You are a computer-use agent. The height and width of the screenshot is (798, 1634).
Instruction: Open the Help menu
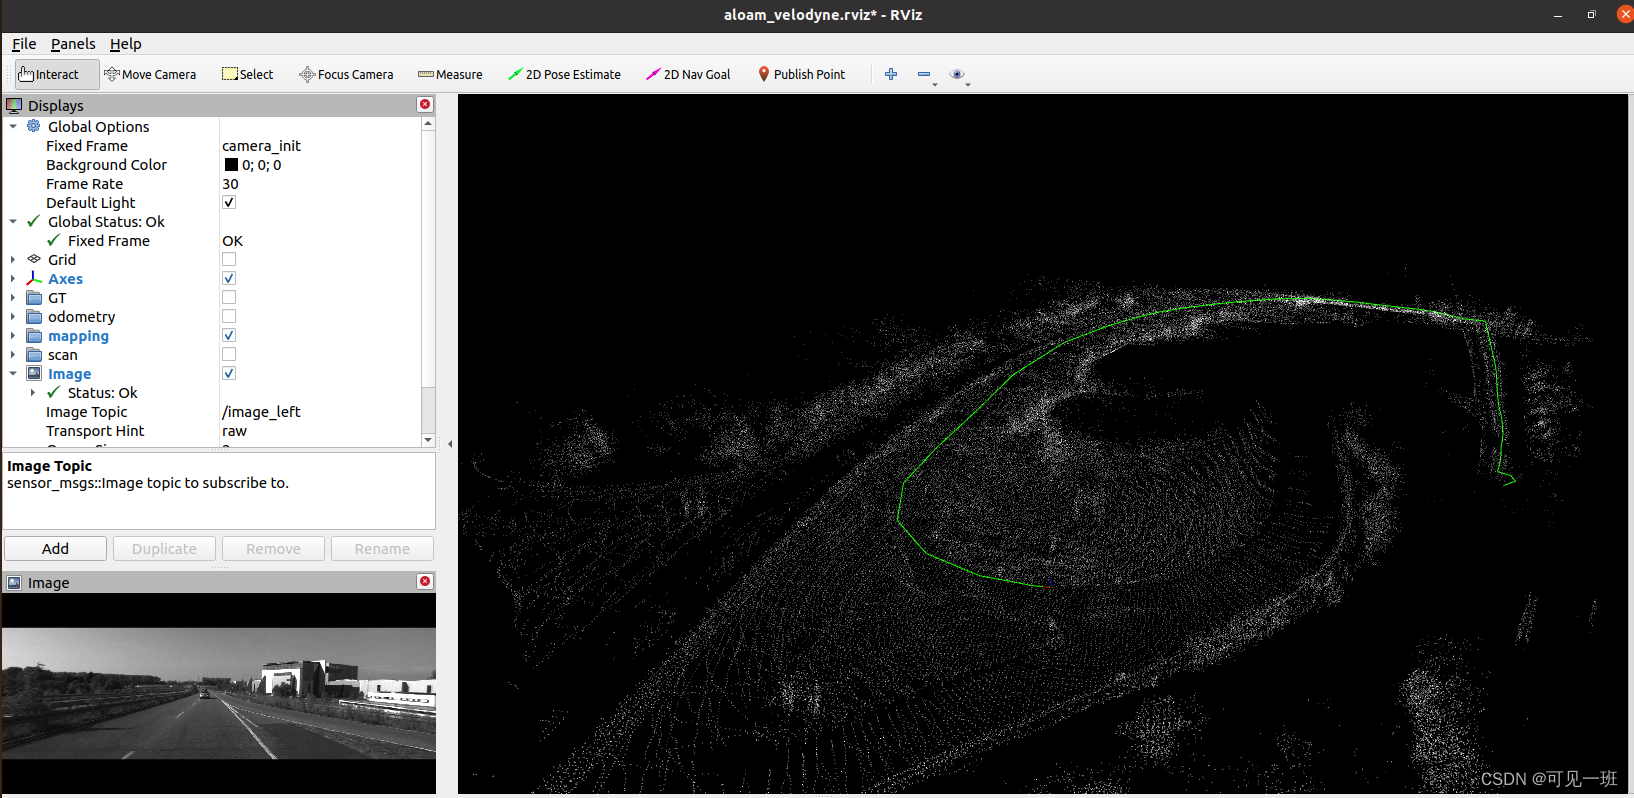126,44
